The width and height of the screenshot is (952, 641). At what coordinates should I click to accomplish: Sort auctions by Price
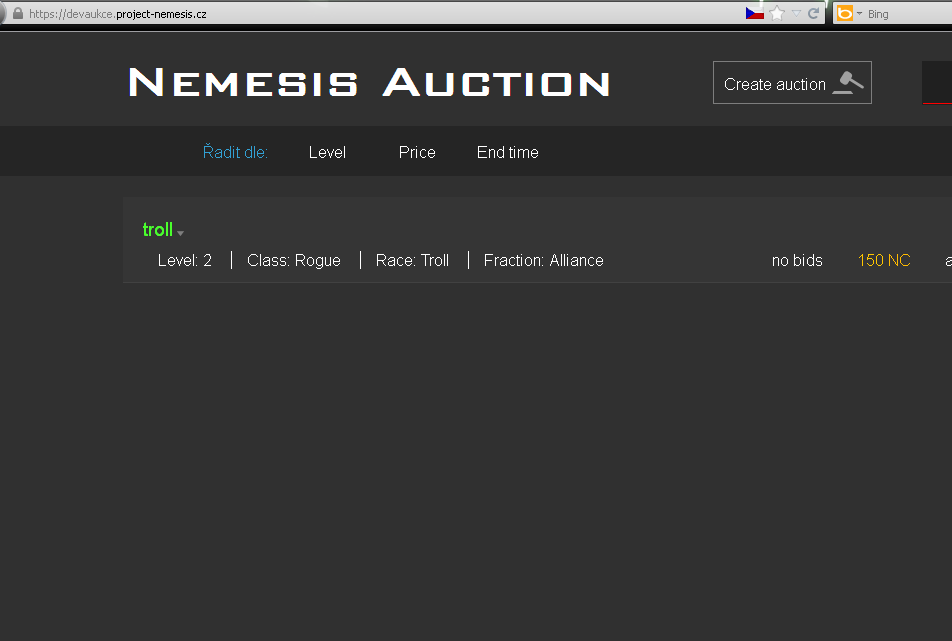416,152
